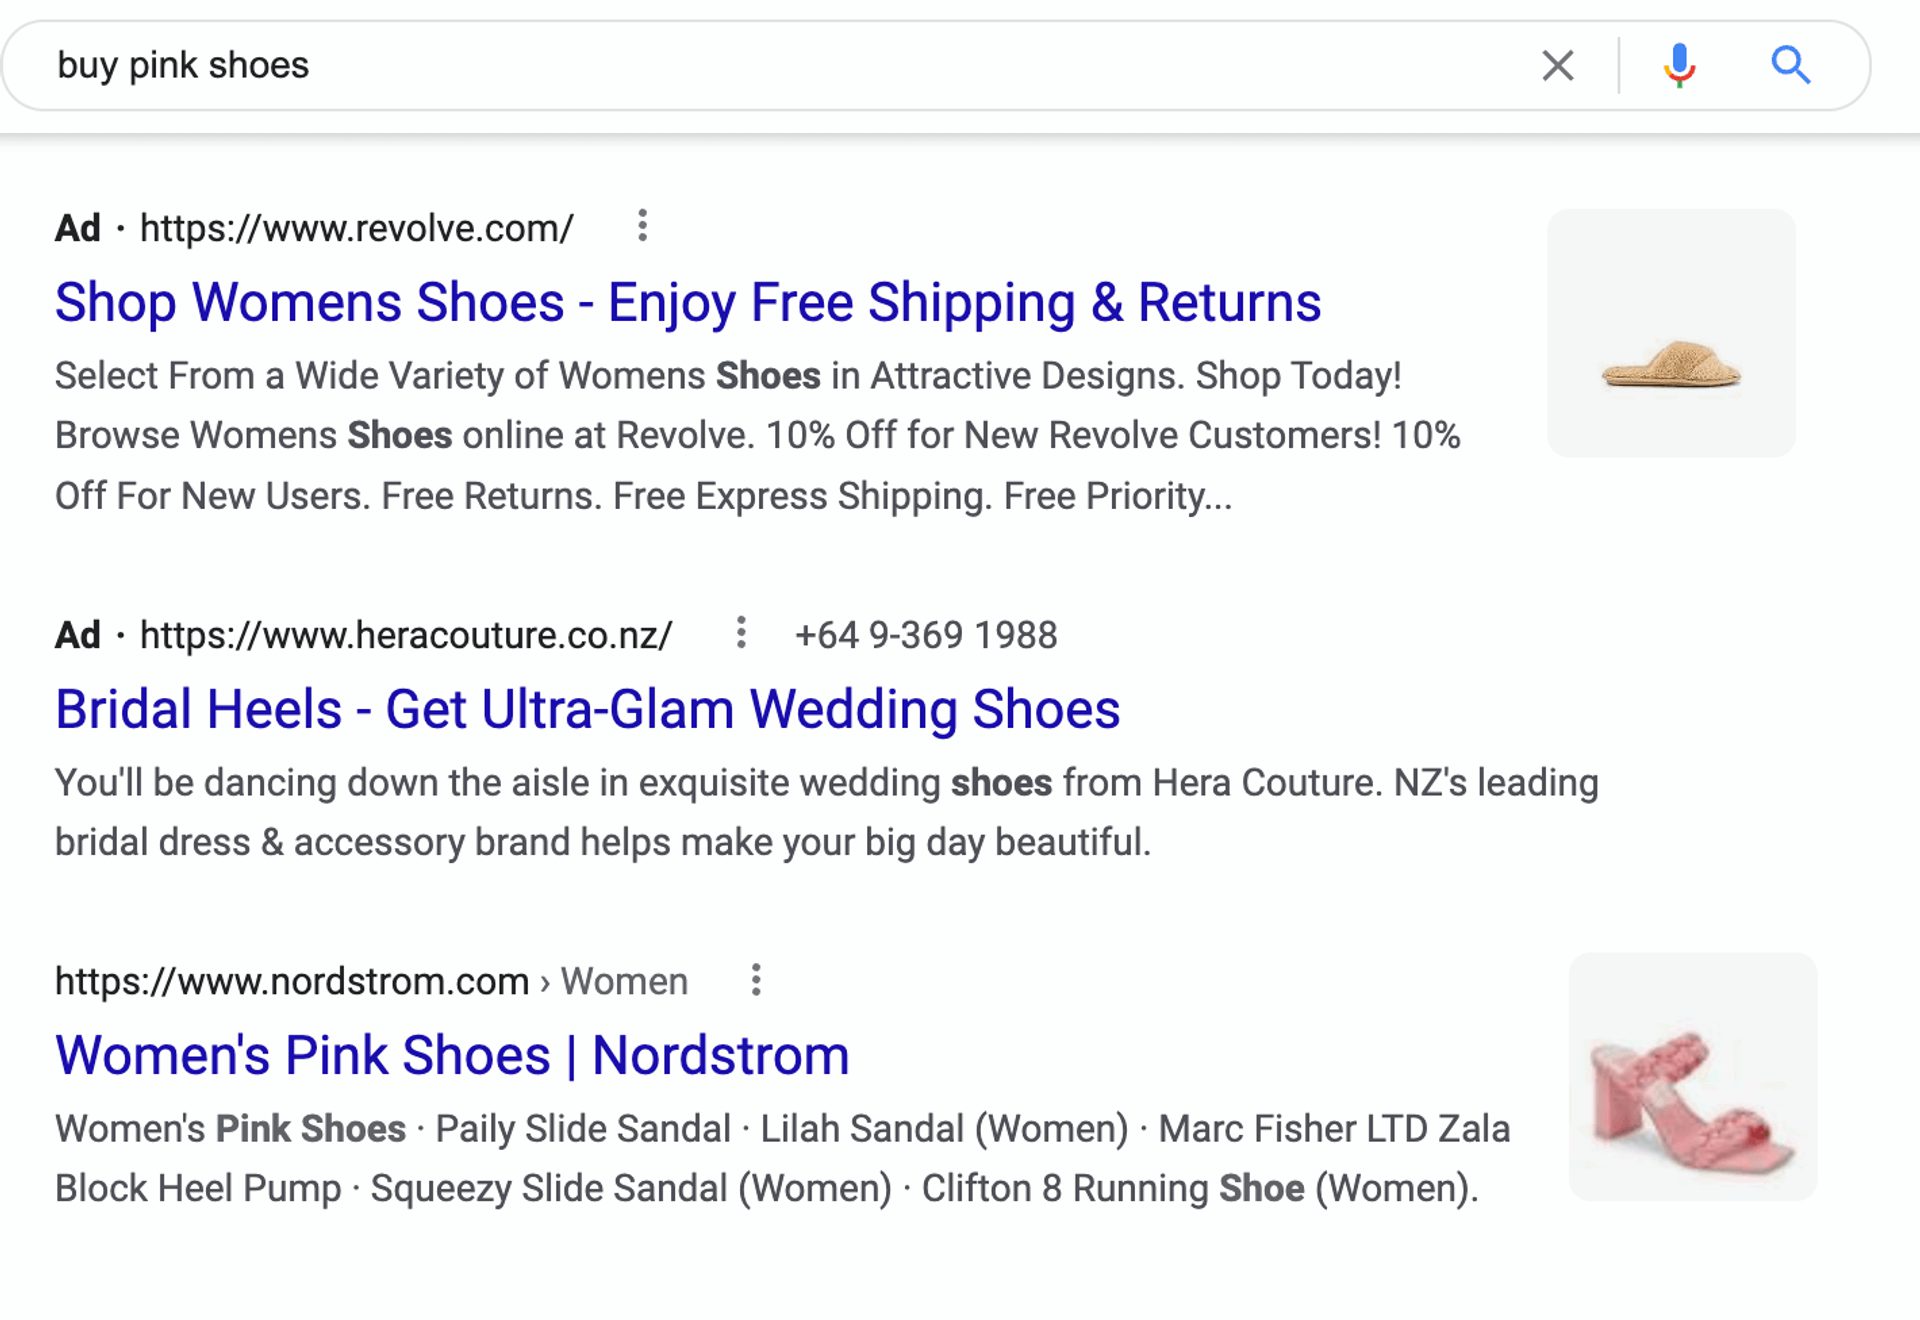This screenshot has height=1320, width=1920.
Task: Click inside the search input field
Action: (x=700, y=65)
